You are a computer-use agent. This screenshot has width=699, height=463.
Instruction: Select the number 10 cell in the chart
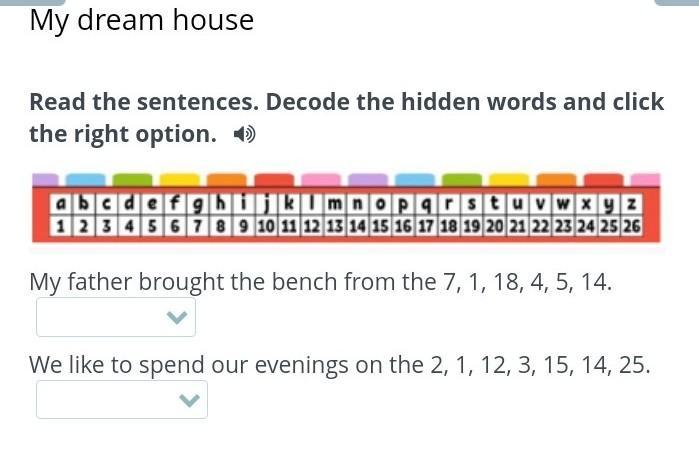[266, 227]
